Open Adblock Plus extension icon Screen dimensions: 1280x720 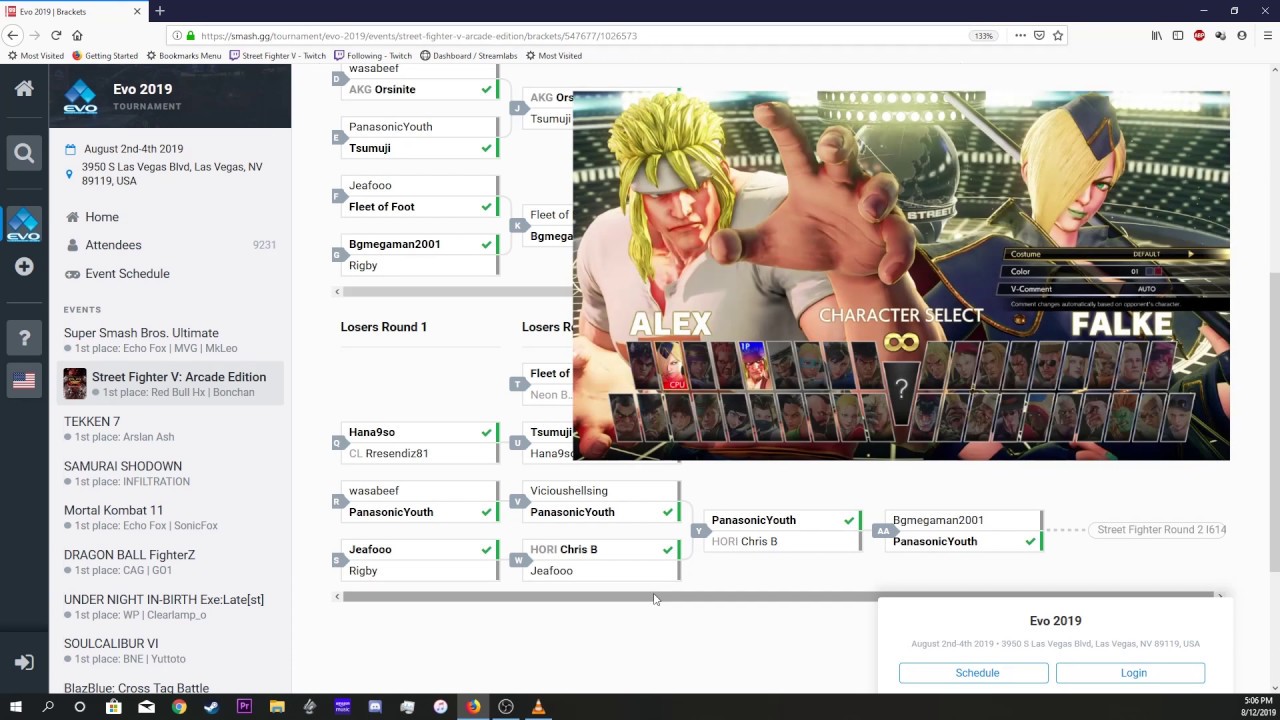click(x=1199, y=35)
